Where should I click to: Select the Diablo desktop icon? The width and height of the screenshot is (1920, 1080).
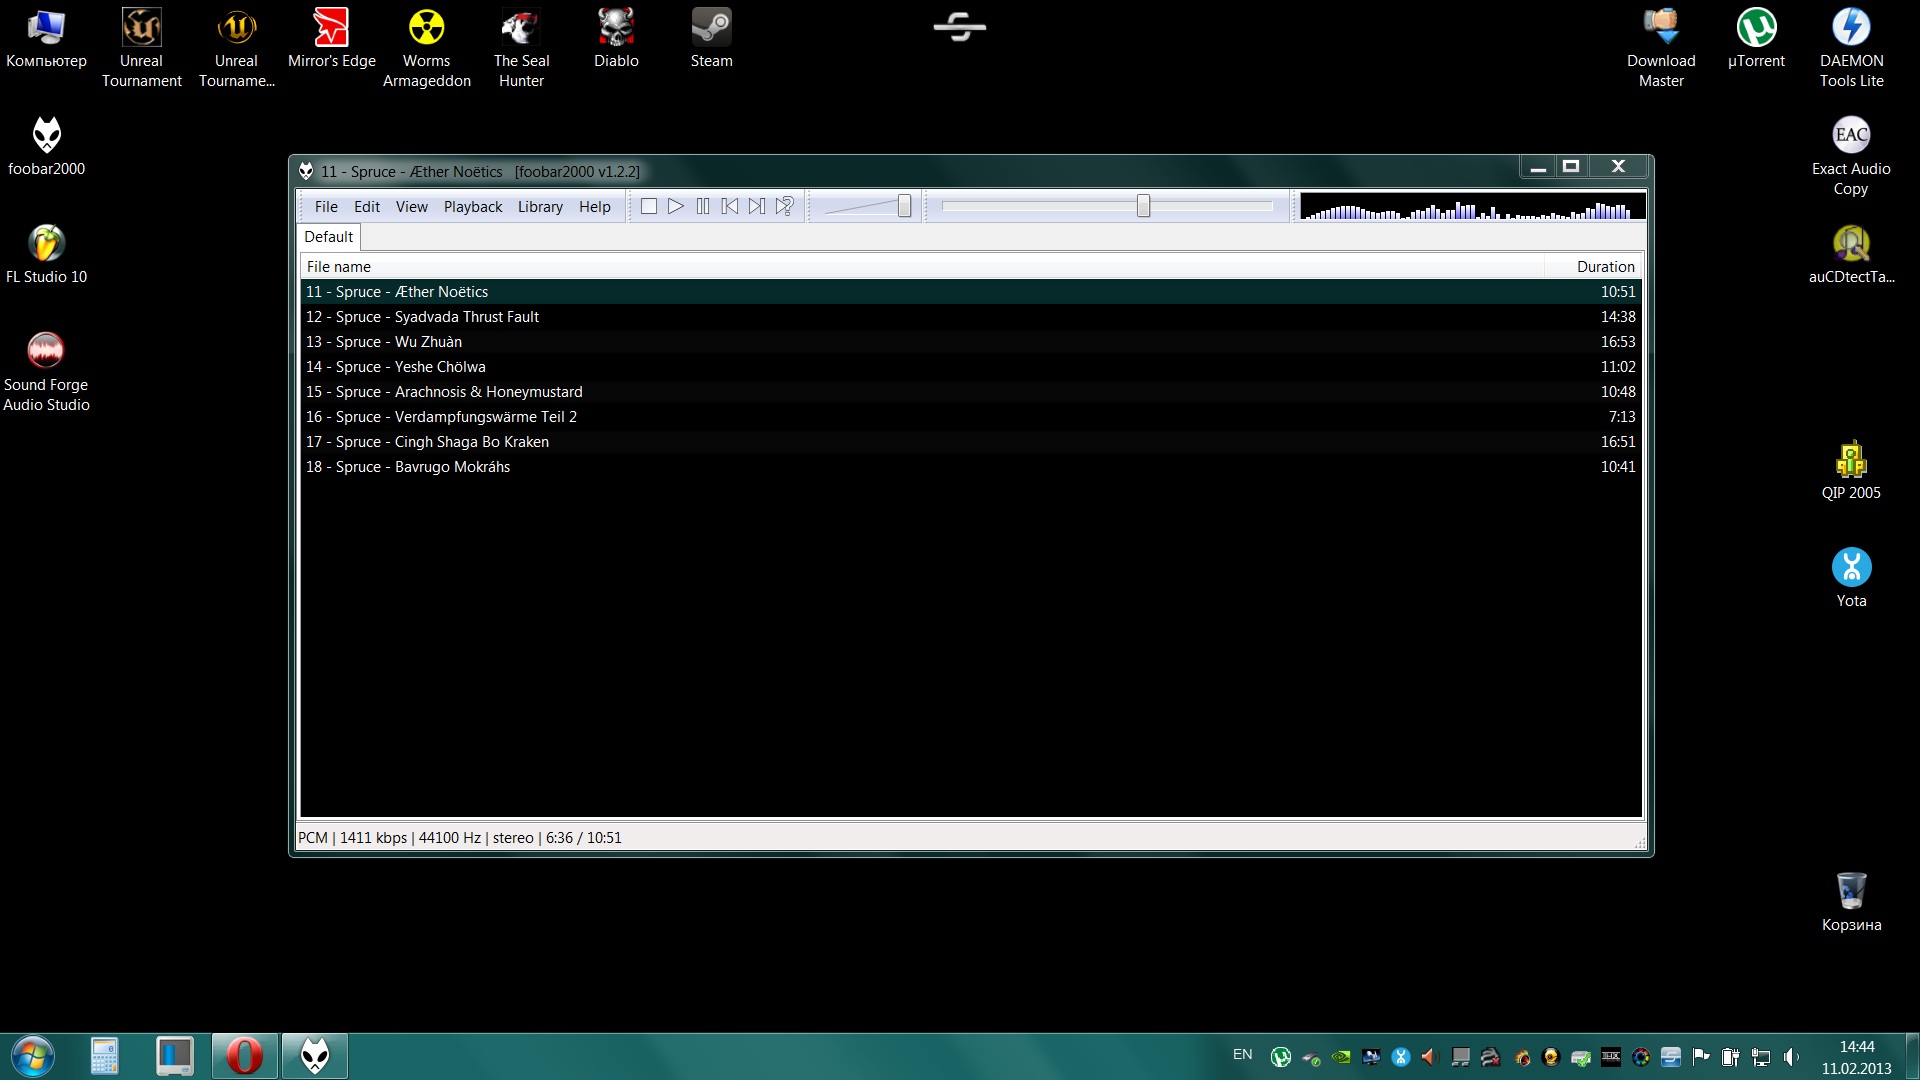click(x=616, y=38)
